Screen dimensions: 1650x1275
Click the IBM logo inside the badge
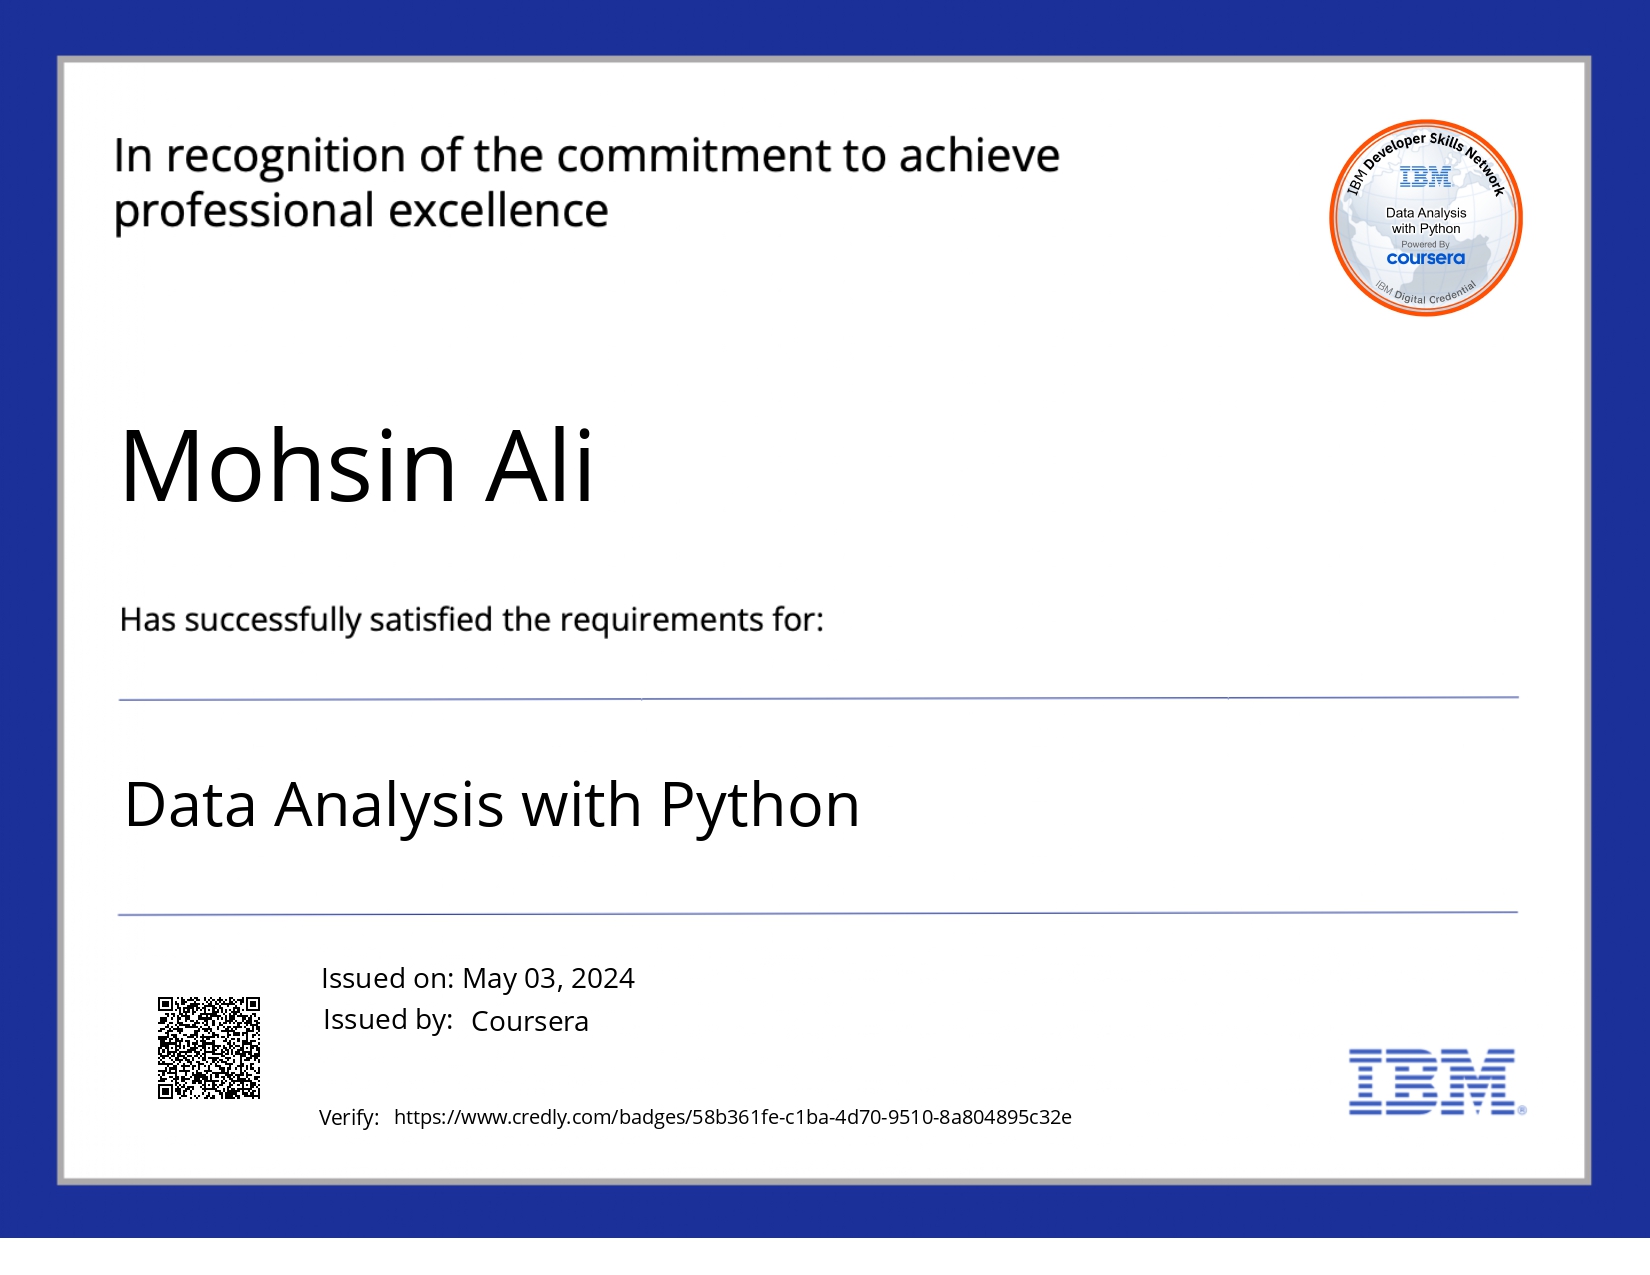tap(1425, 178)
